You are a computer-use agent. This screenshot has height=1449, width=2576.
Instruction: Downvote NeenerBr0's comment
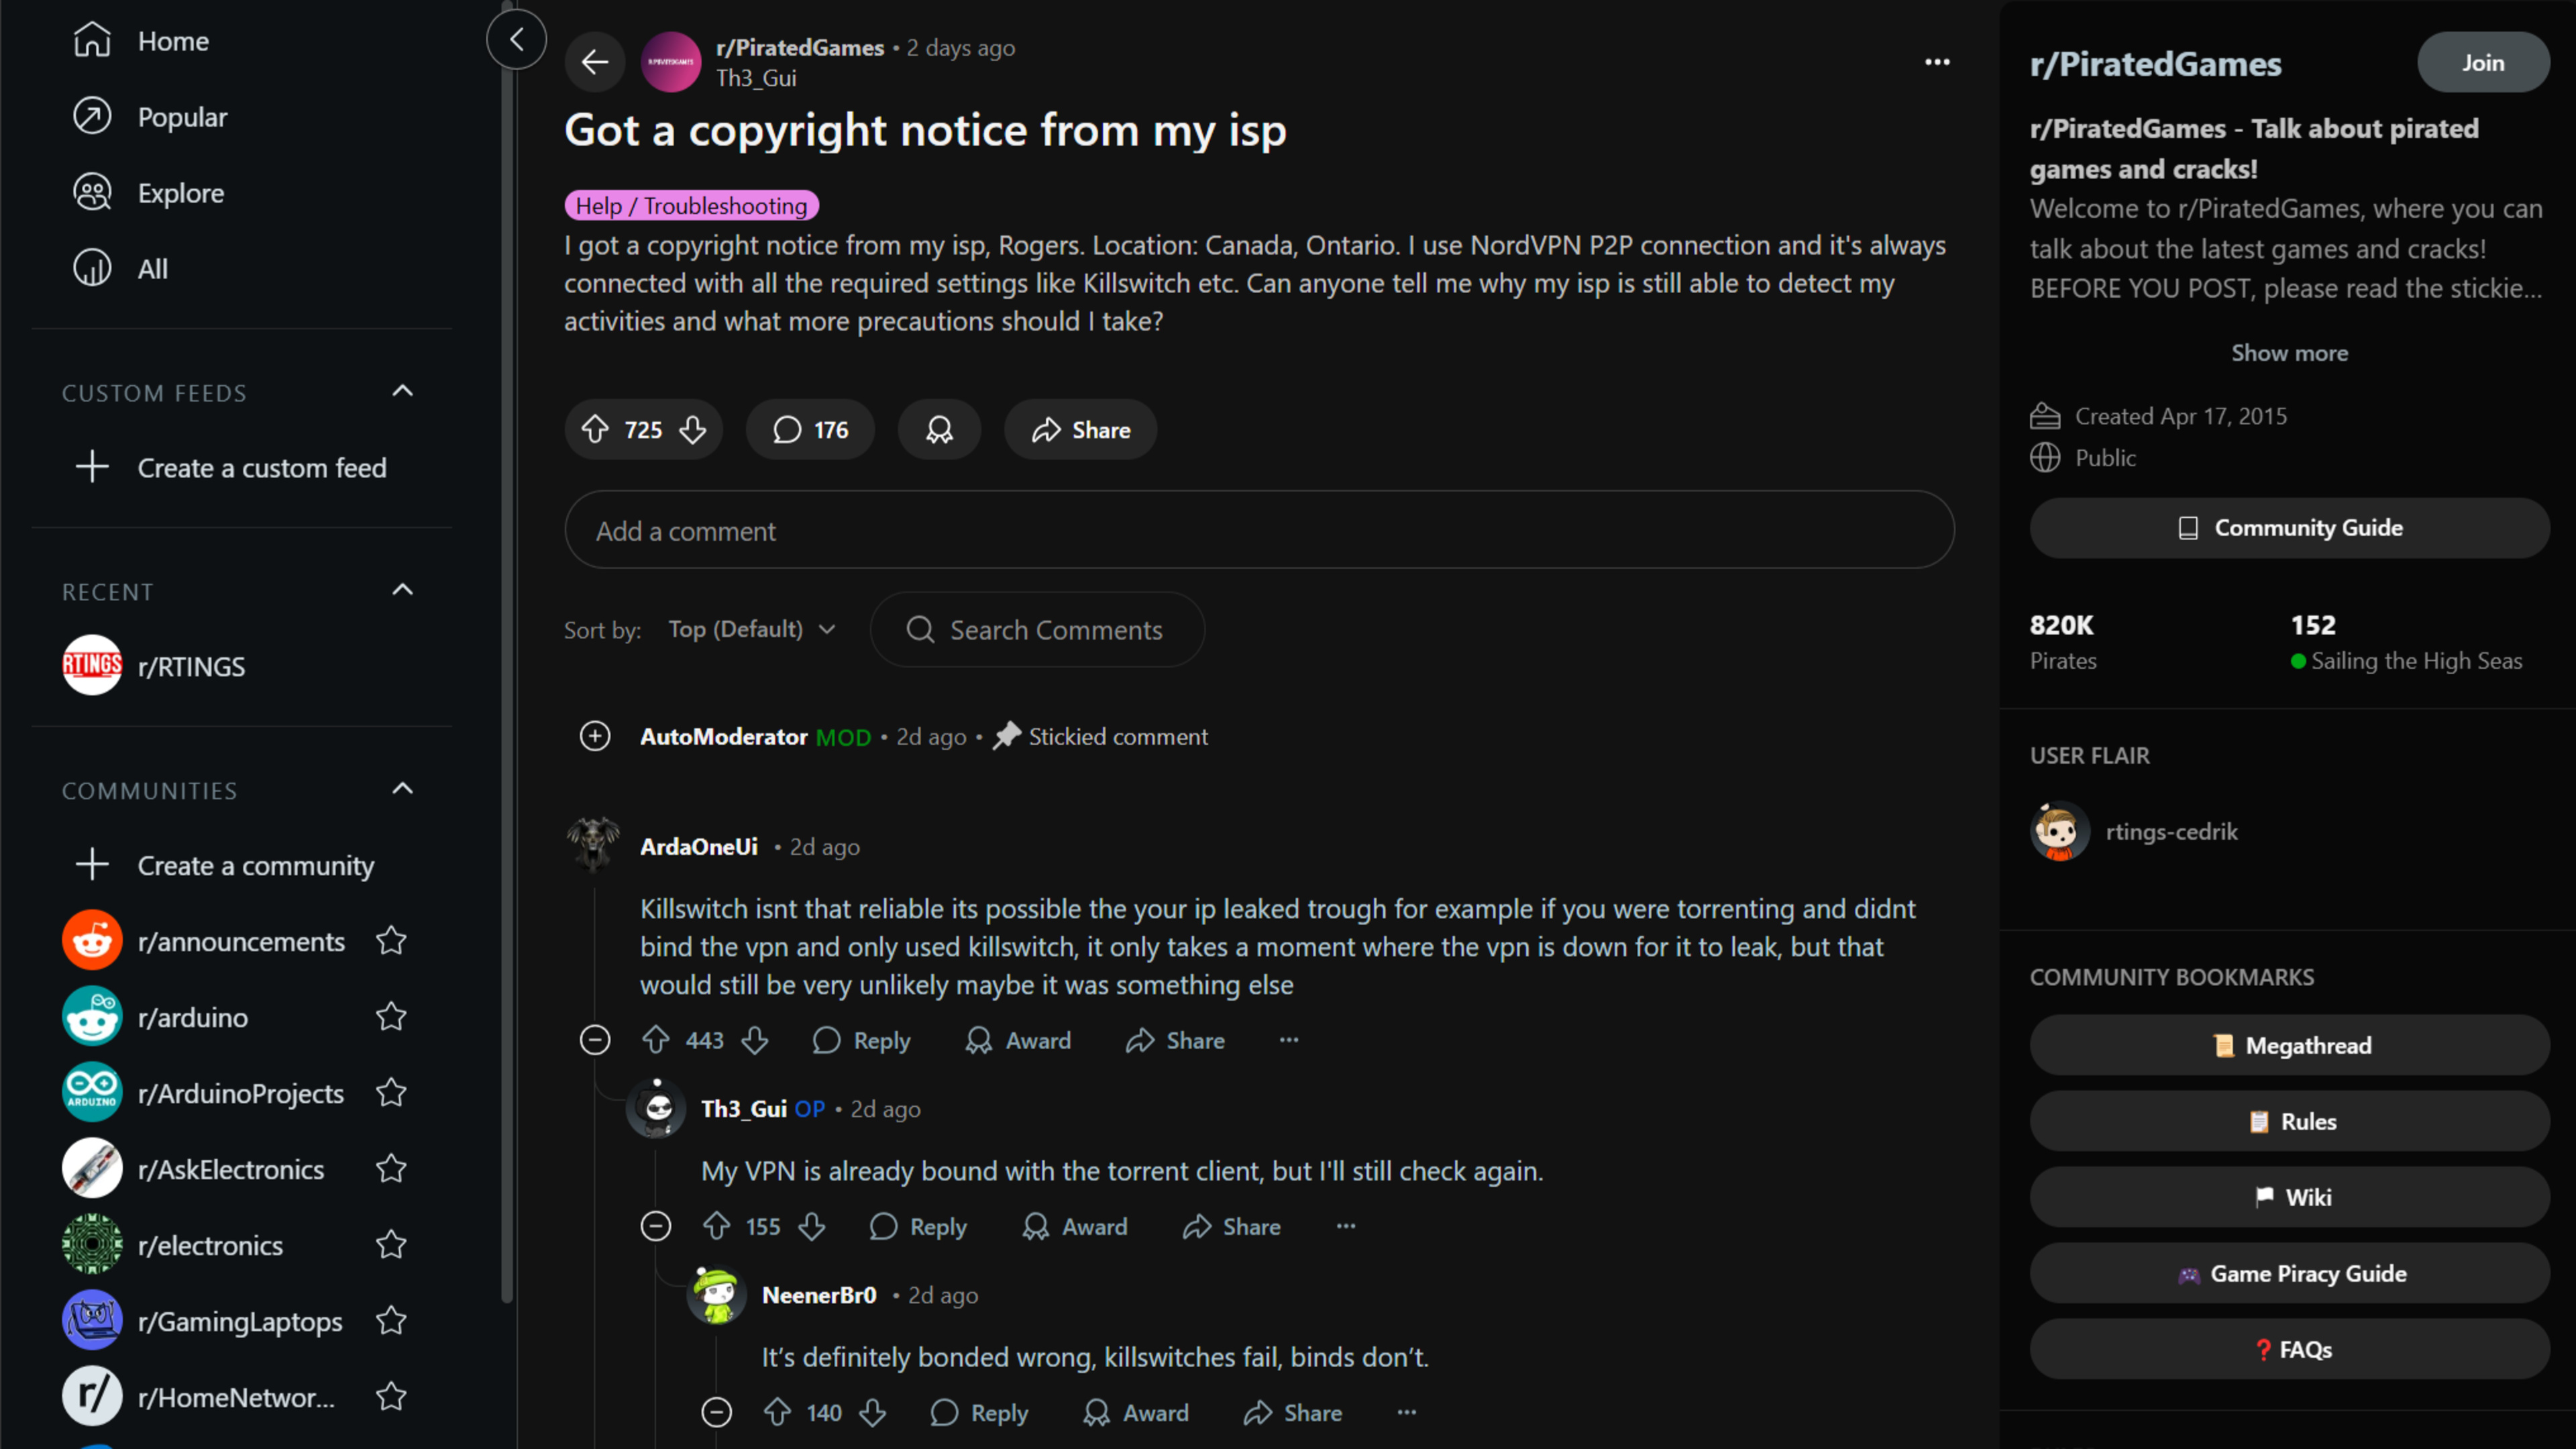coord(873,1413)
